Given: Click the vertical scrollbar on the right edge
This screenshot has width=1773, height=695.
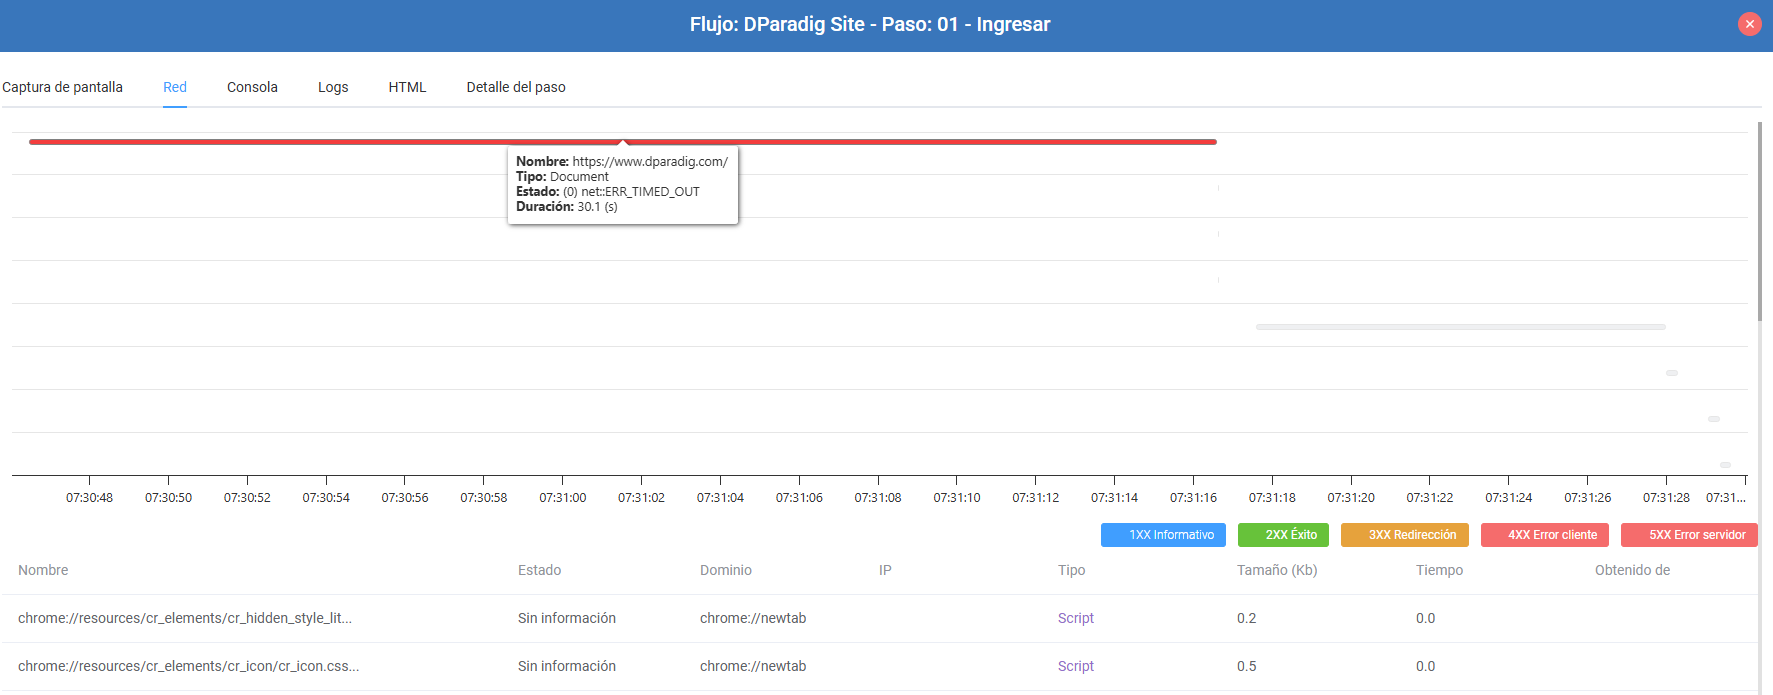Looking at the screenshot, I should 1760,221.
